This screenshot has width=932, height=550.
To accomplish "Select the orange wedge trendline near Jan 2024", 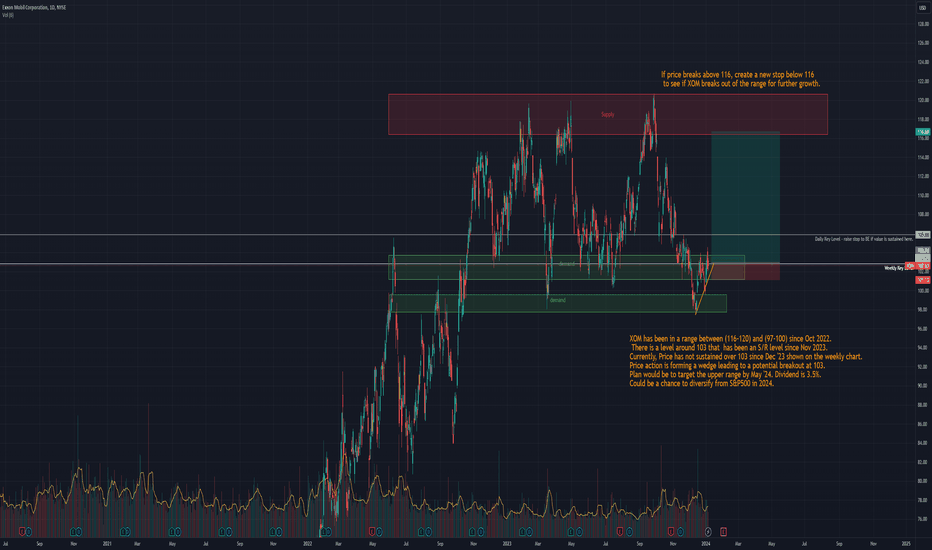I will [704, 288].
